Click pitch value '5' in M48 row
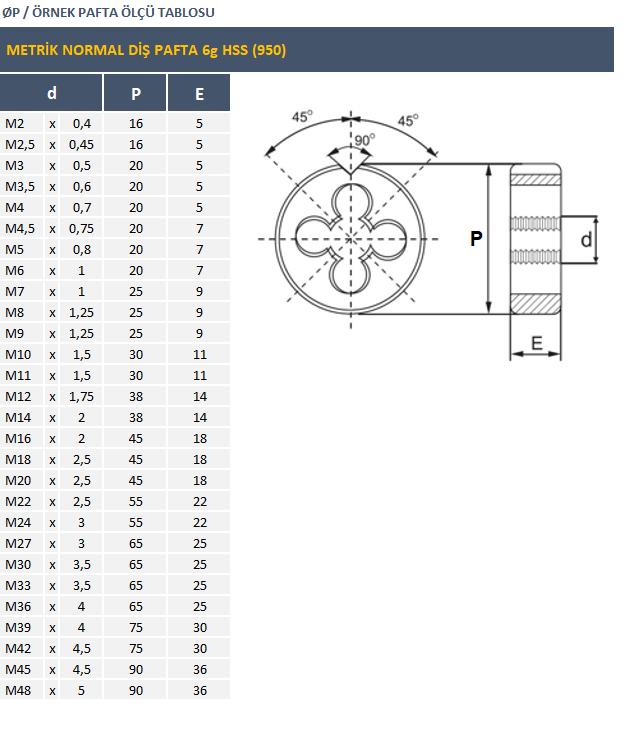Viewport: 624px width, 731px height. (x=82, y=690)
